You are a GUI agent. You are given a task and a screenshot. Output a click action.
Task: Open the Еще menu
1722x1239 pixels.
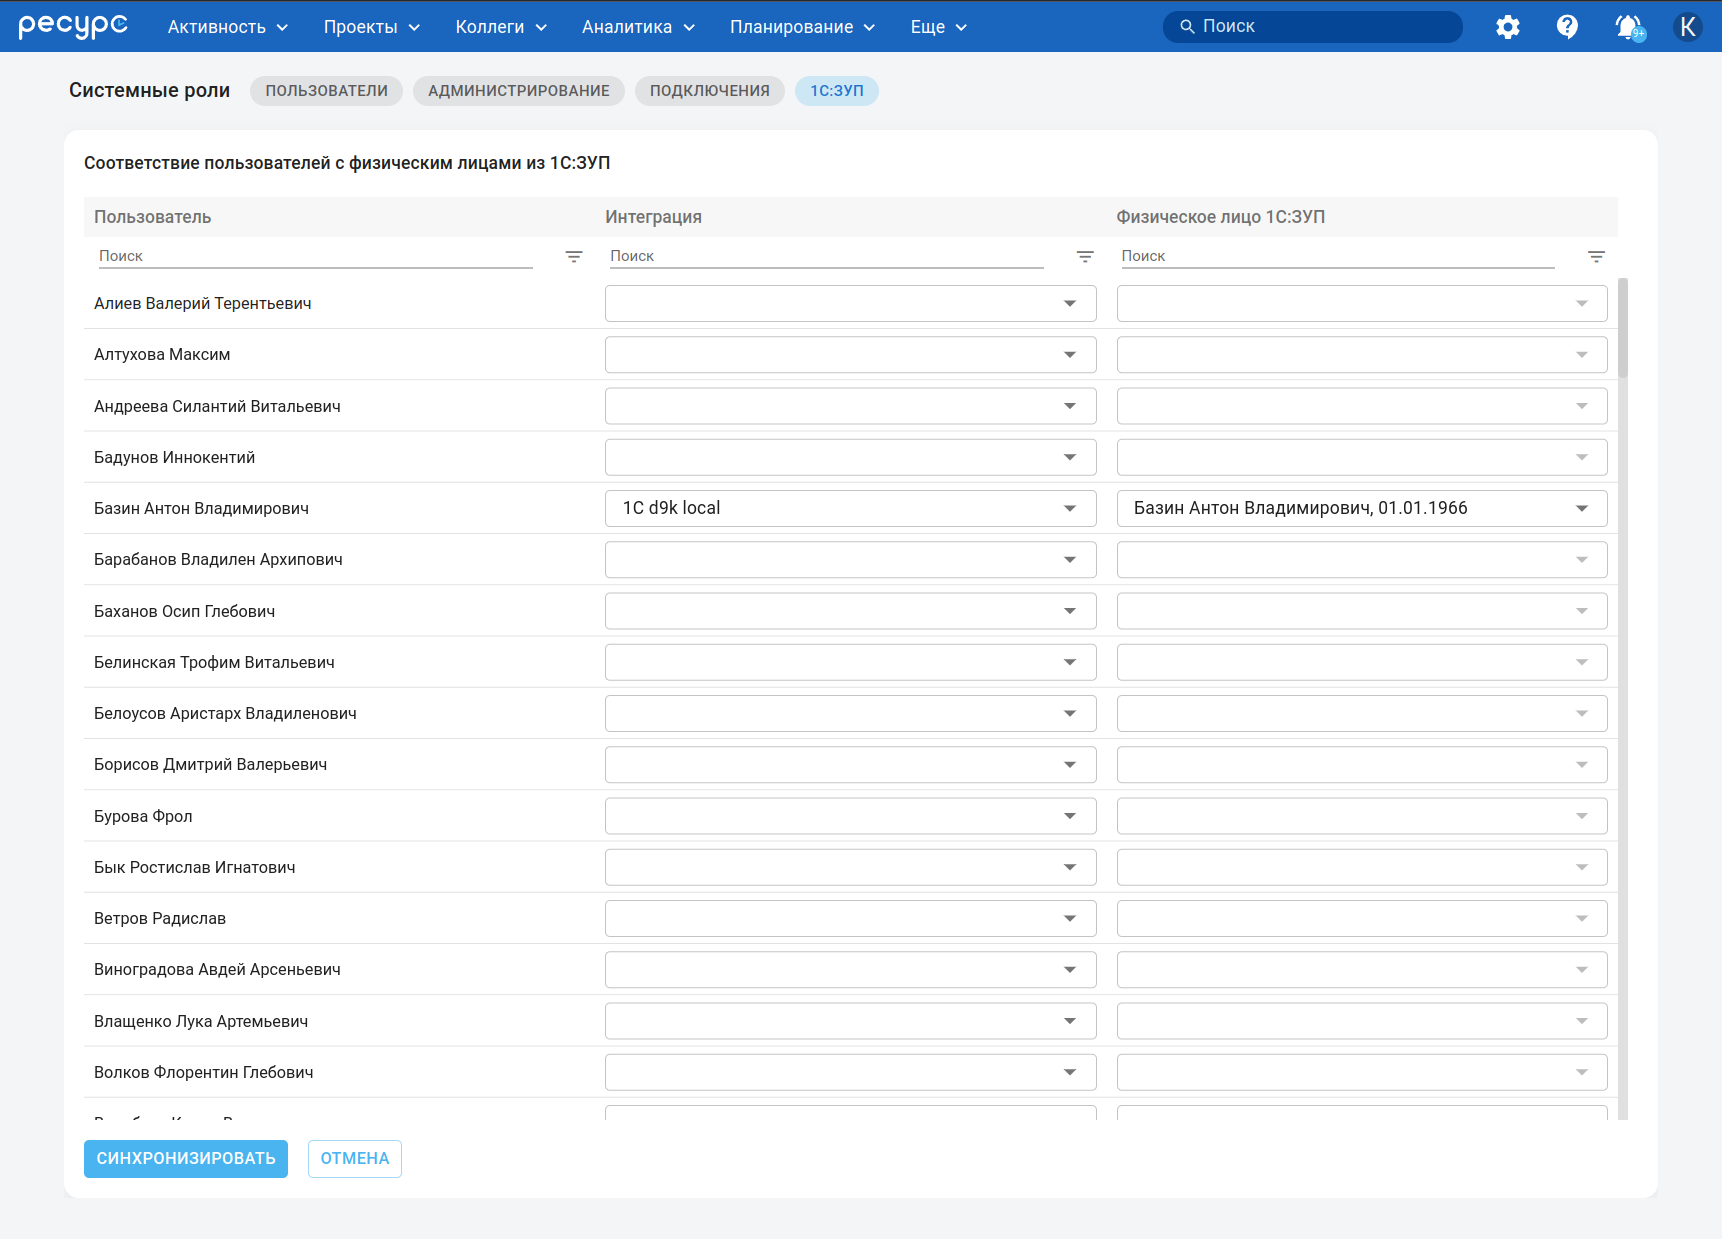[x=938, y=27]
